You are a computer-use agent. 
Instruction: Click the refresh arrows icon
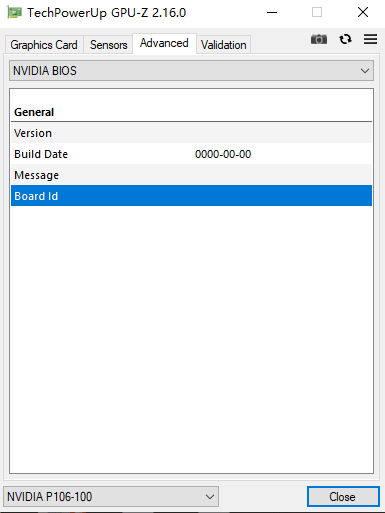click(x=345, y=39)
